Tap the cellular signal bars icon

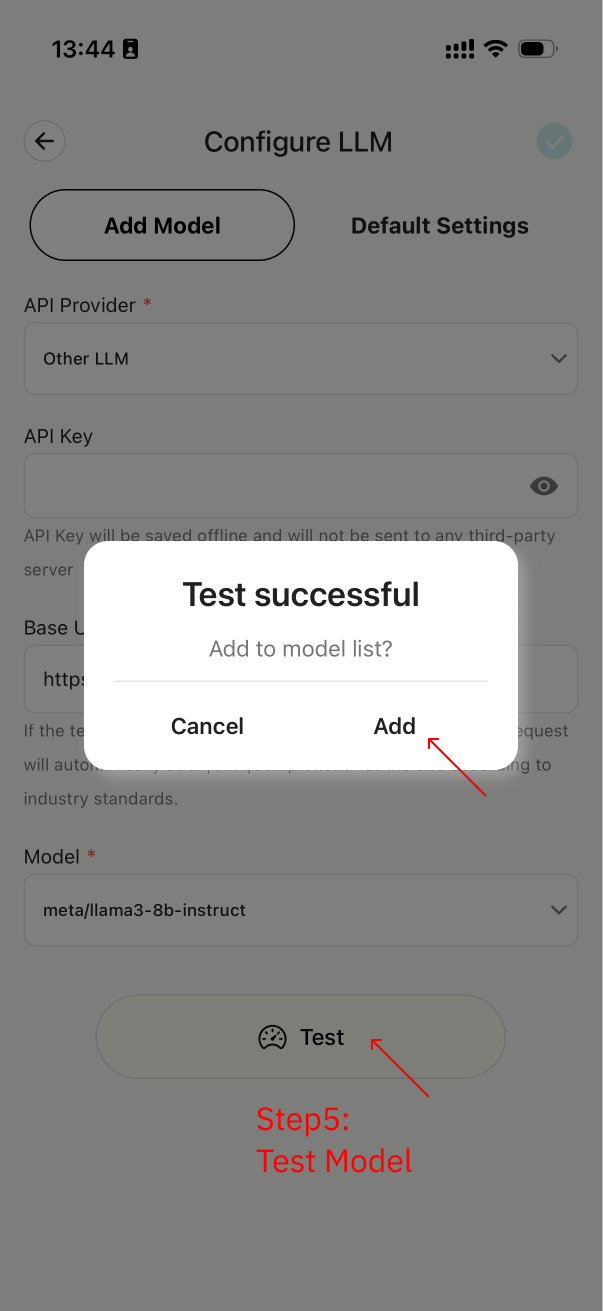[x=459, y=48]
